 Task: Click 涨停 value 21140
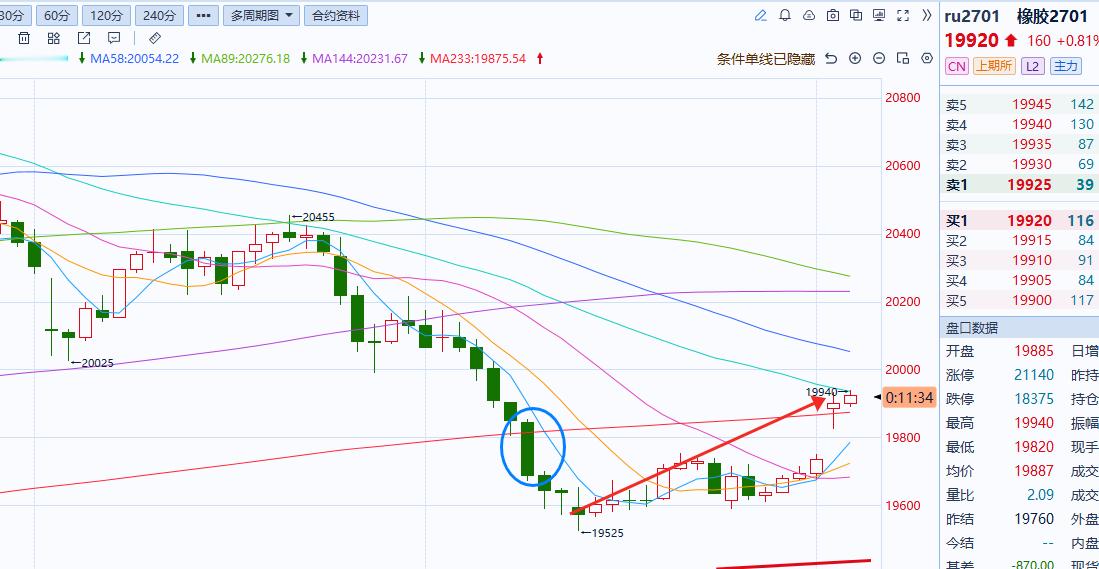1034,375
